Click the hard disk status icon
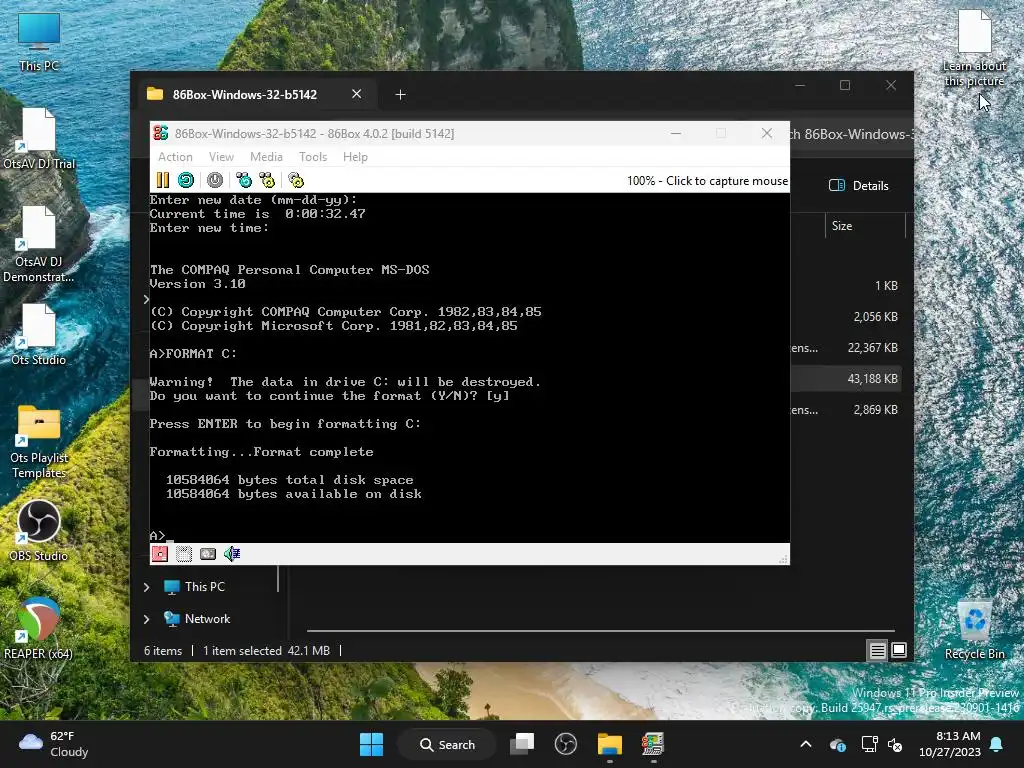The width and height of the screenshot is (1024, 768). (x=208, y=554)
